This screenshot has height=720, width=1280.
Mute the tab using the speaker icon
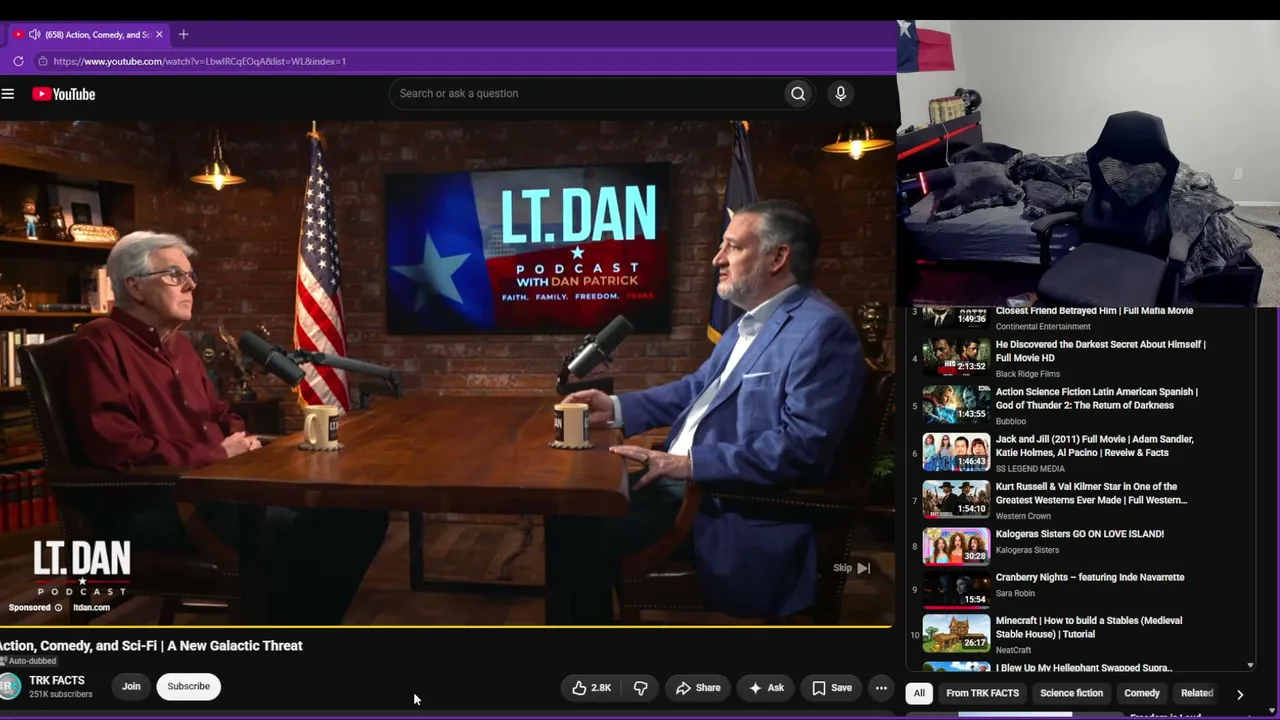point(34,34)
